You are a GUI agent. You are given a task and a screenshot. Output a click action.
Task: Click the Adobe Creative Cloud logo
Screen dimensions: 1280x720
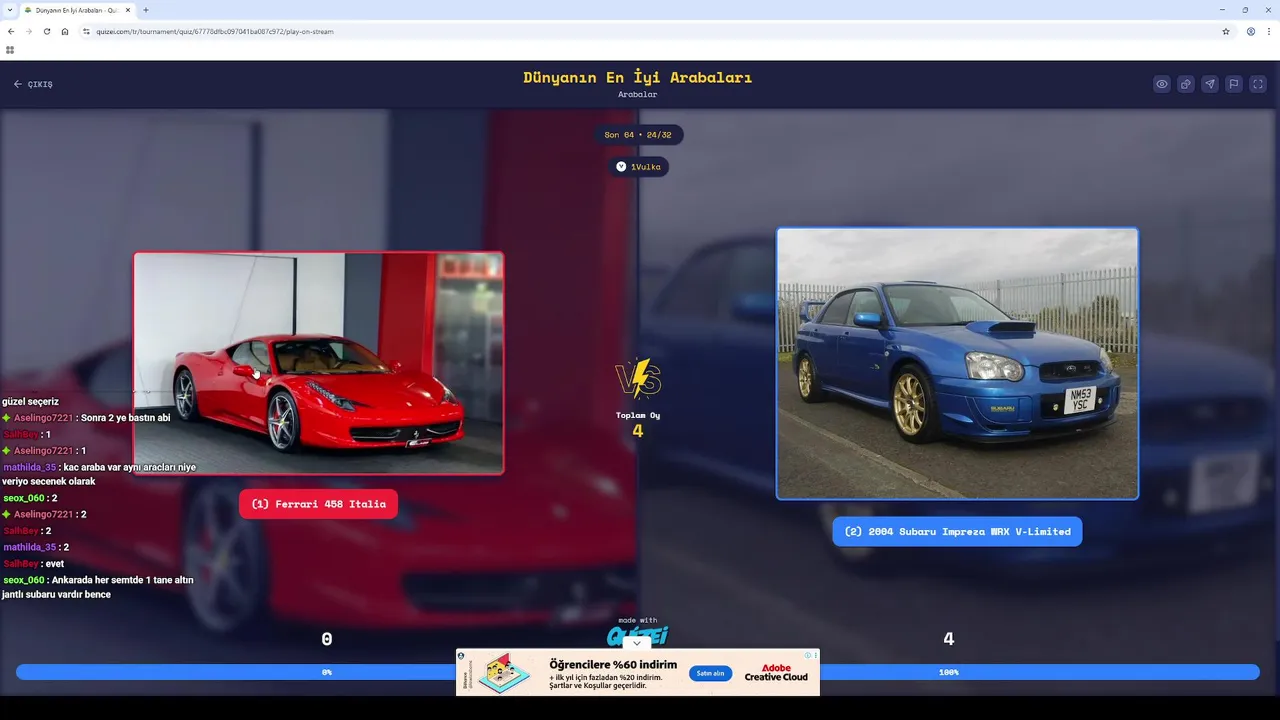coord(776,672)
